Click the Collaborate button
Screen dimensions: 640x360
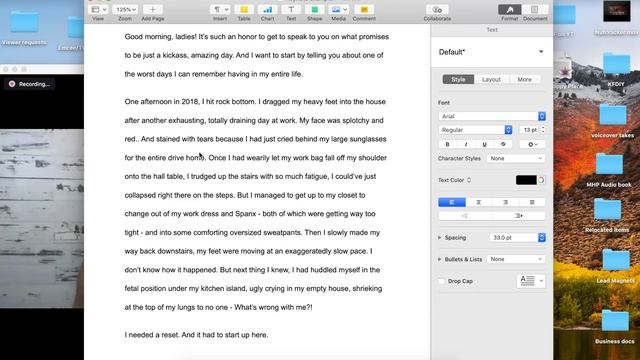(x=437, y=9)
